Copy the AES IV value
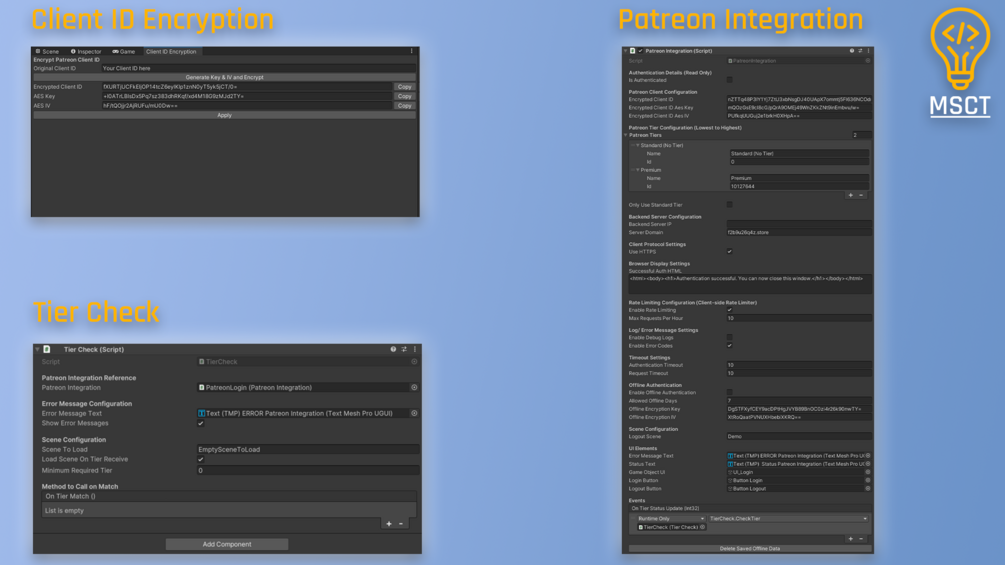 pos(404,106)
